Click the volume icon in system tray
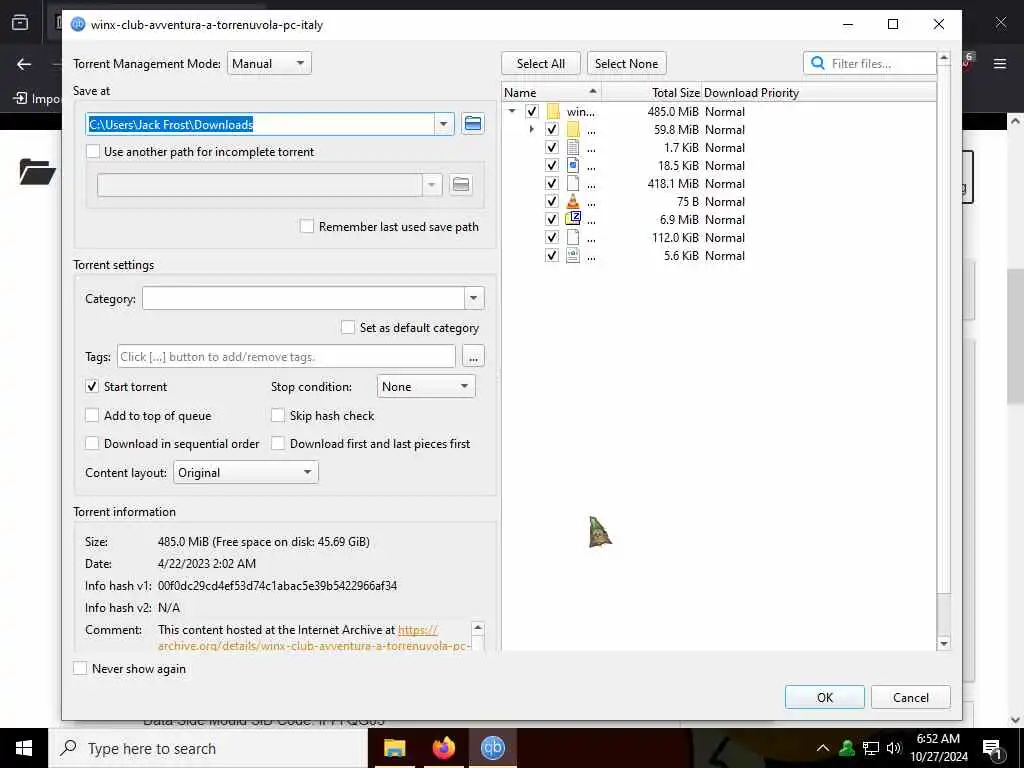This screenshot has height=768, width=1024. click(x=894, y=748)
